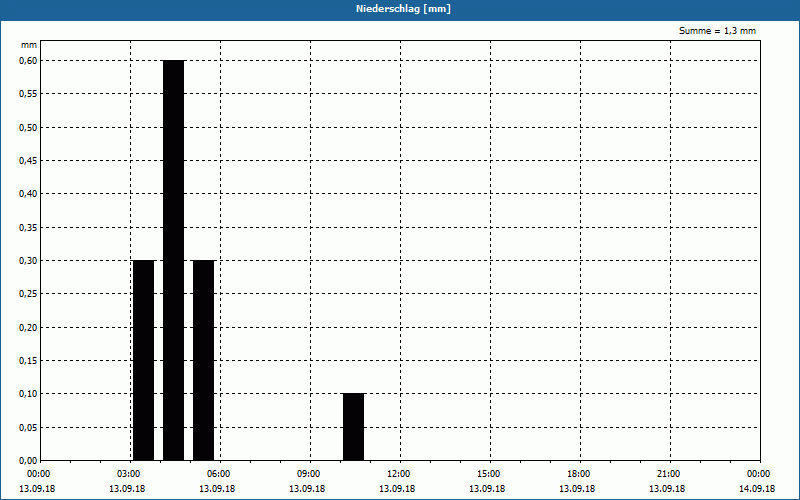800x500 pixels.
Task: Click the Summe = 1,3 mm label
Action: click(x=717, y=31)
